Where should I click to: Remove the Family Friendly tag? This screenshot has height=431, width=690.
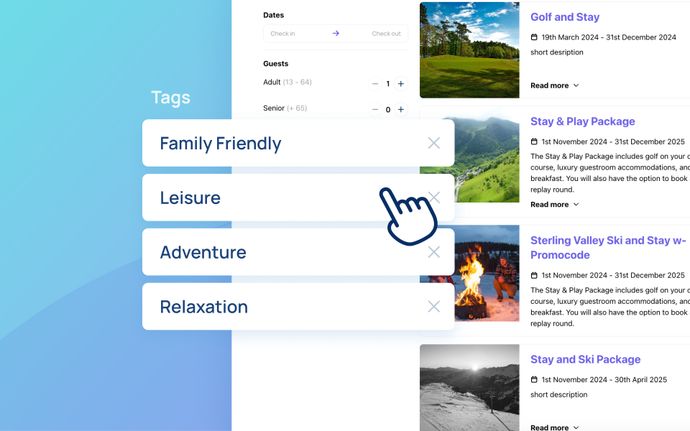pyautogui.click(x=433, y=143)
